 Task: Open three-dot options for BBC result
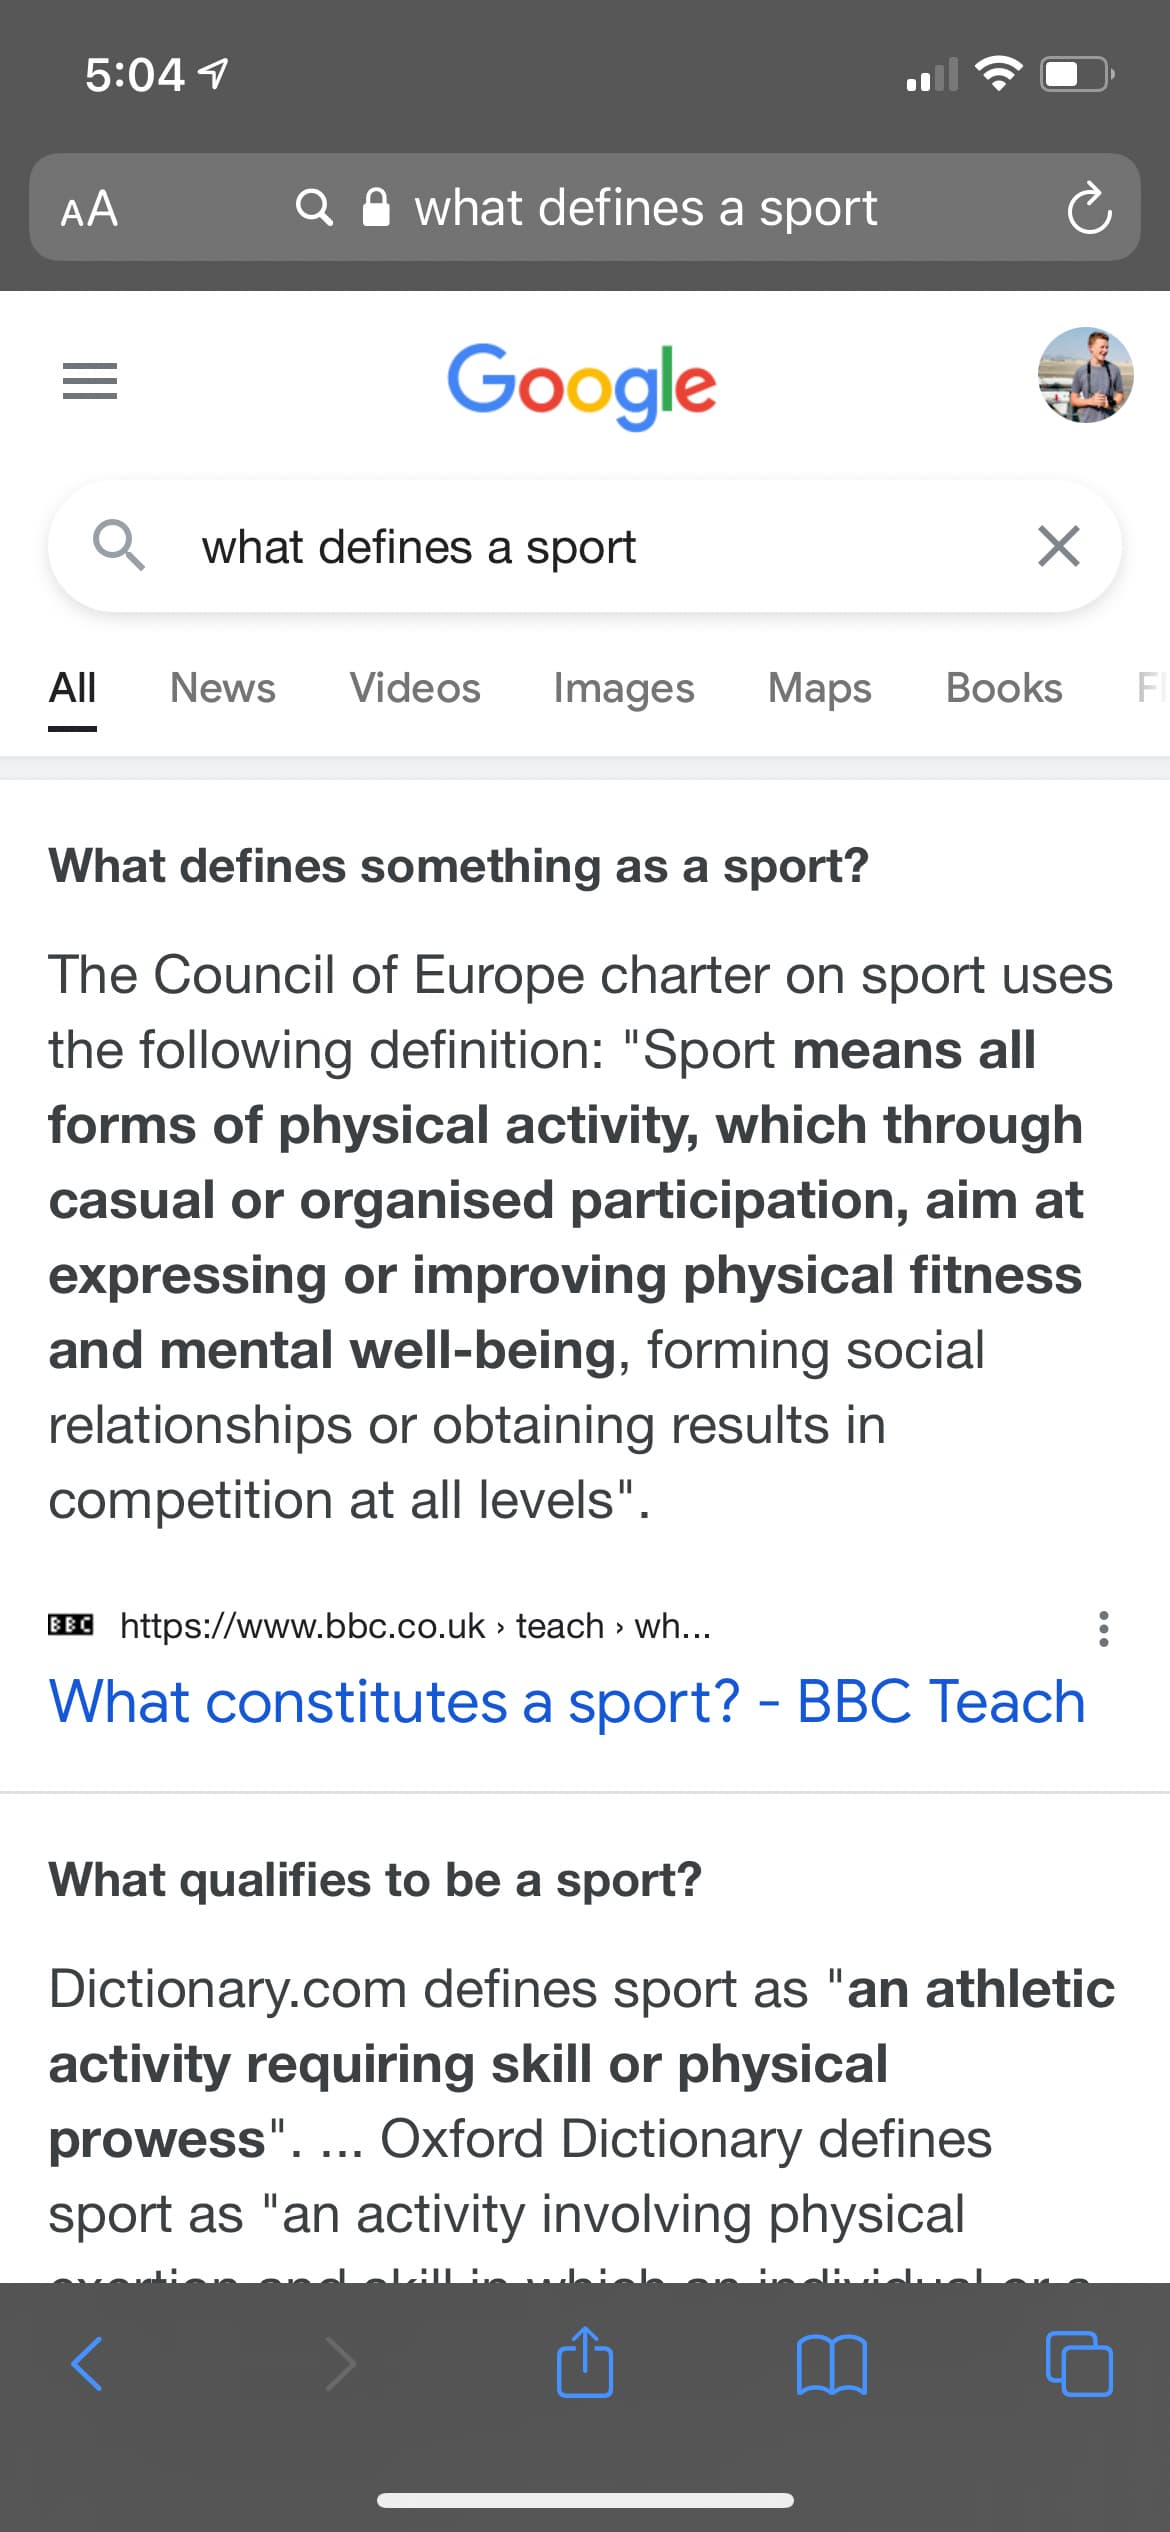coord(1103,1629)
